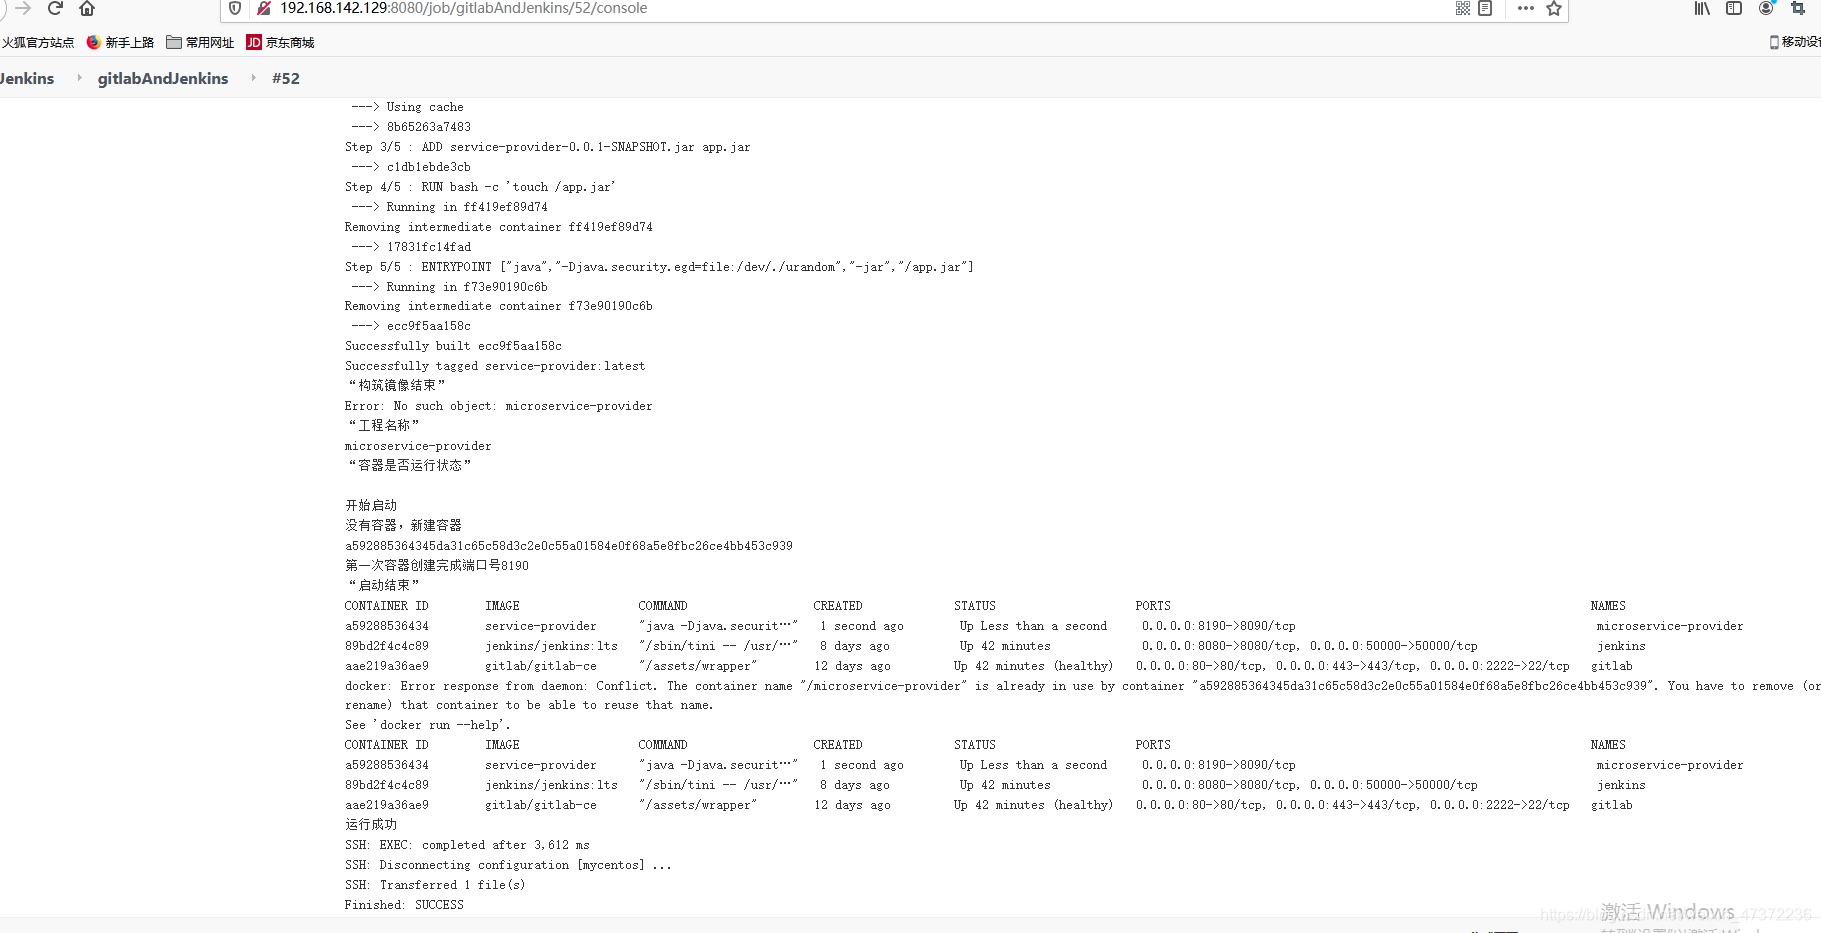Open the 常用网址 bookmarks folder
The image size is (1821, 933).
[200, 42]
